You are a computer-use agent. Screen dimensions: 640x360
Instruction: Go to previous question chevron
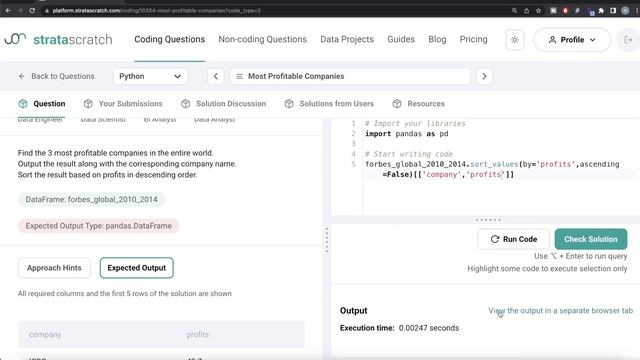(216, 76)
